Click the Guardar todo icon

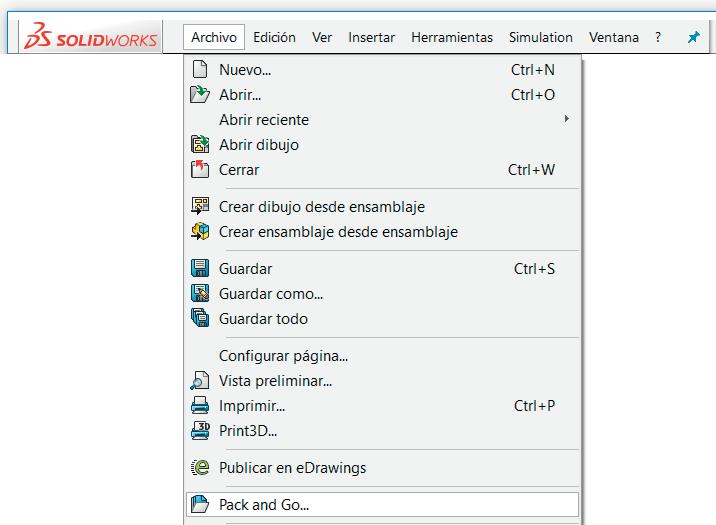[x=200, y=318]
